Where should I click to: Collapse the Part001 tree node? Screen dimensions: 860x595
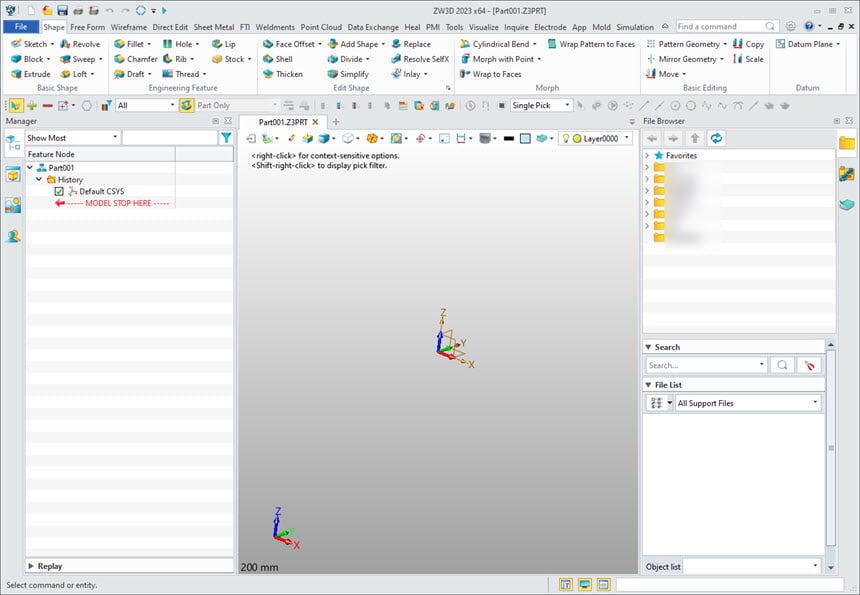click(30, 168)
